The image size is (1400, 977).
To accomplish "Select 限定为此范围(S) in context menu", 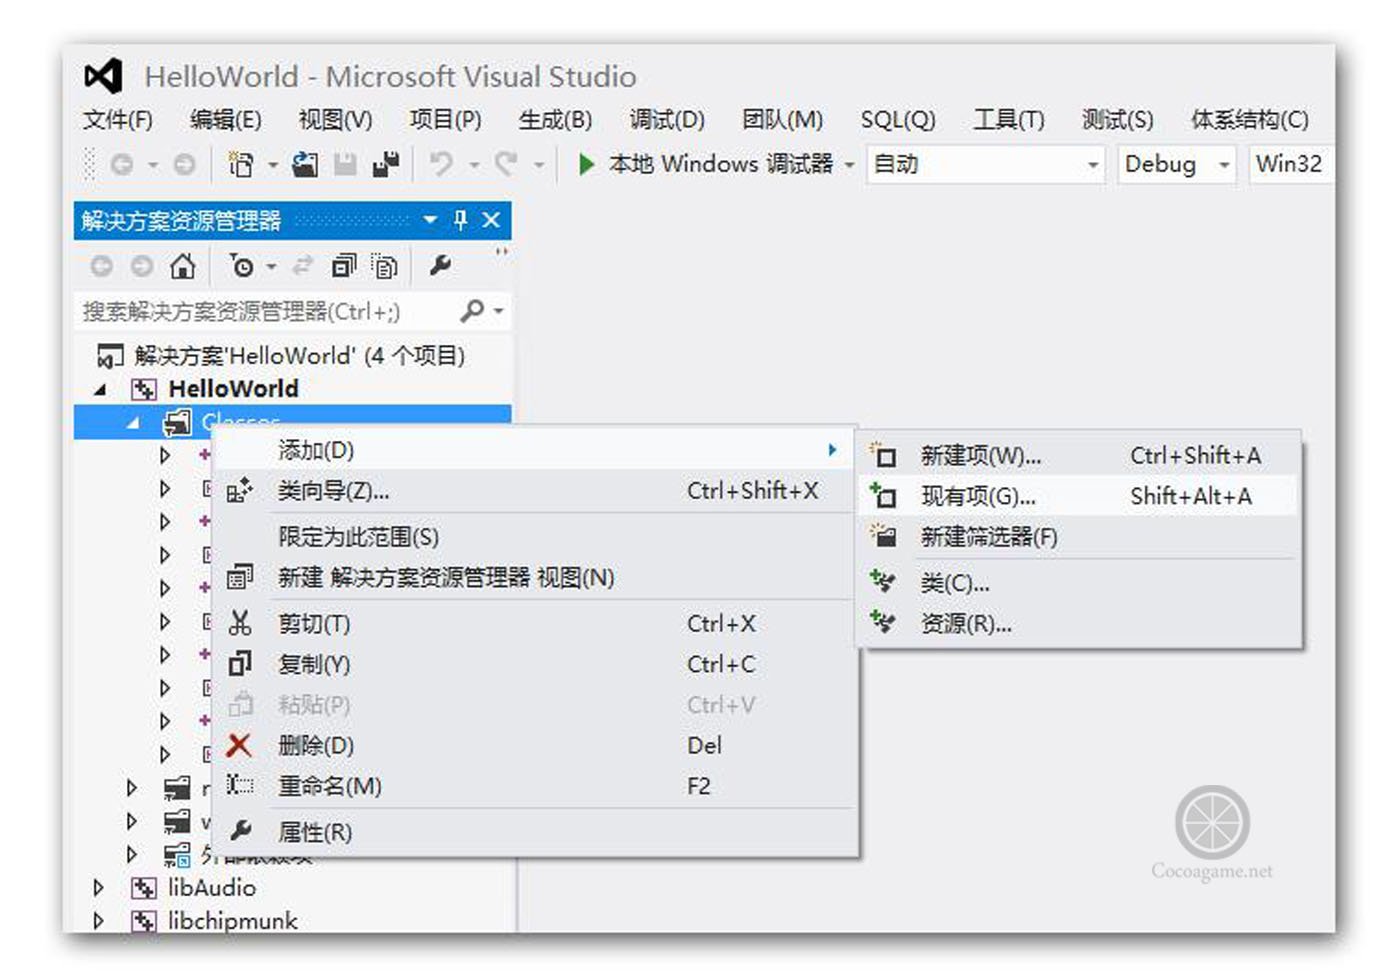I will (535, 537).
